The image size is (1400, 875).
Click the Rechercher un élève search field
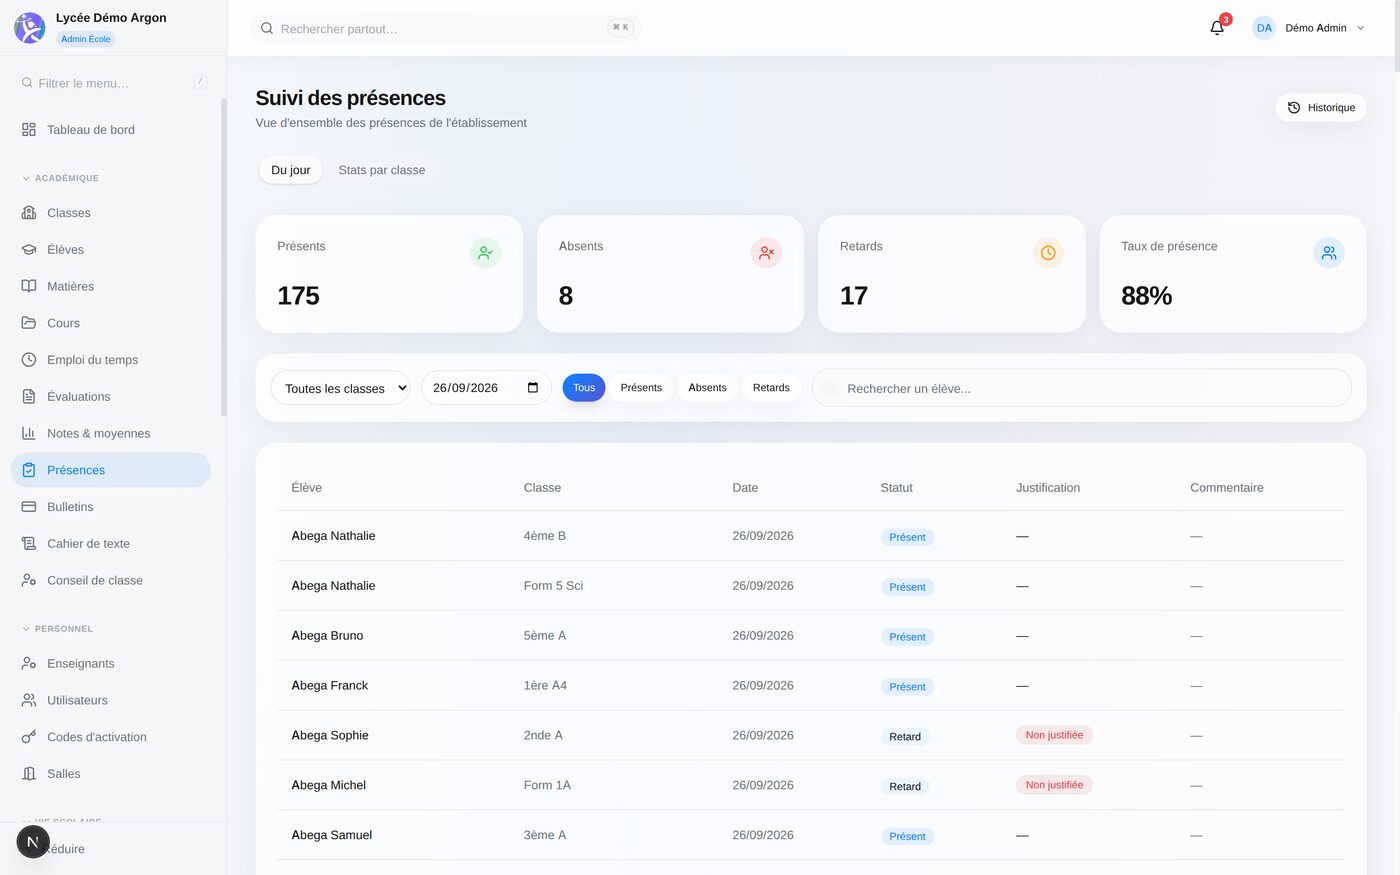coord(1082,388)
